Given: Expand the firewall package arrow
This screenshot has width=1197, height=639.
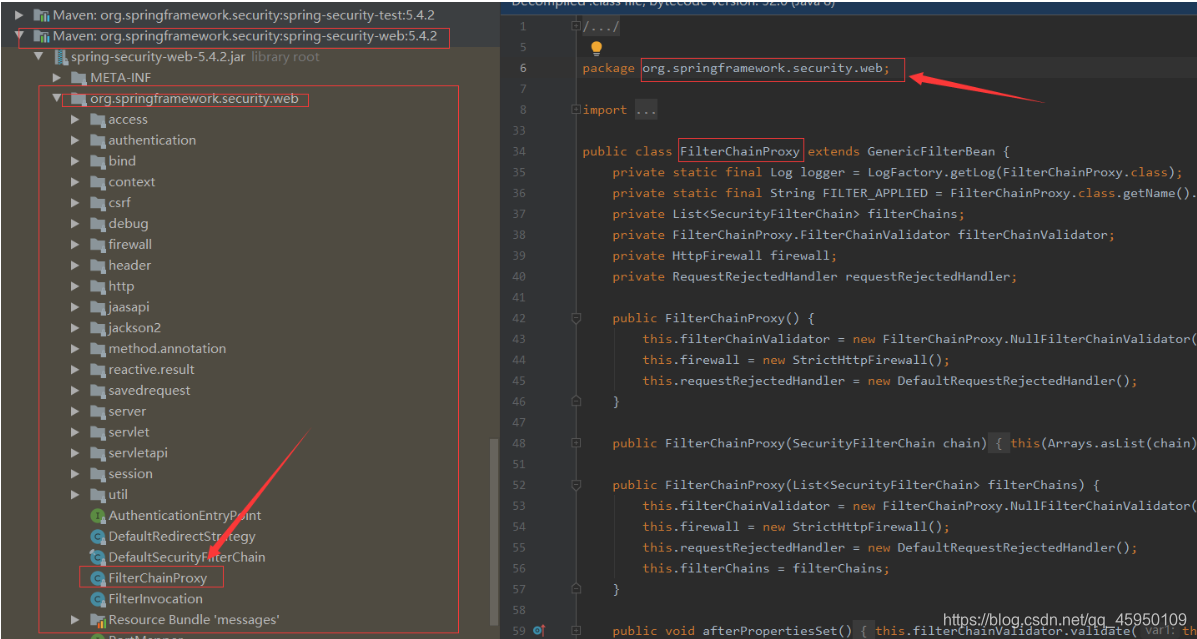Looking at the screenshot, I should point(75,244).
